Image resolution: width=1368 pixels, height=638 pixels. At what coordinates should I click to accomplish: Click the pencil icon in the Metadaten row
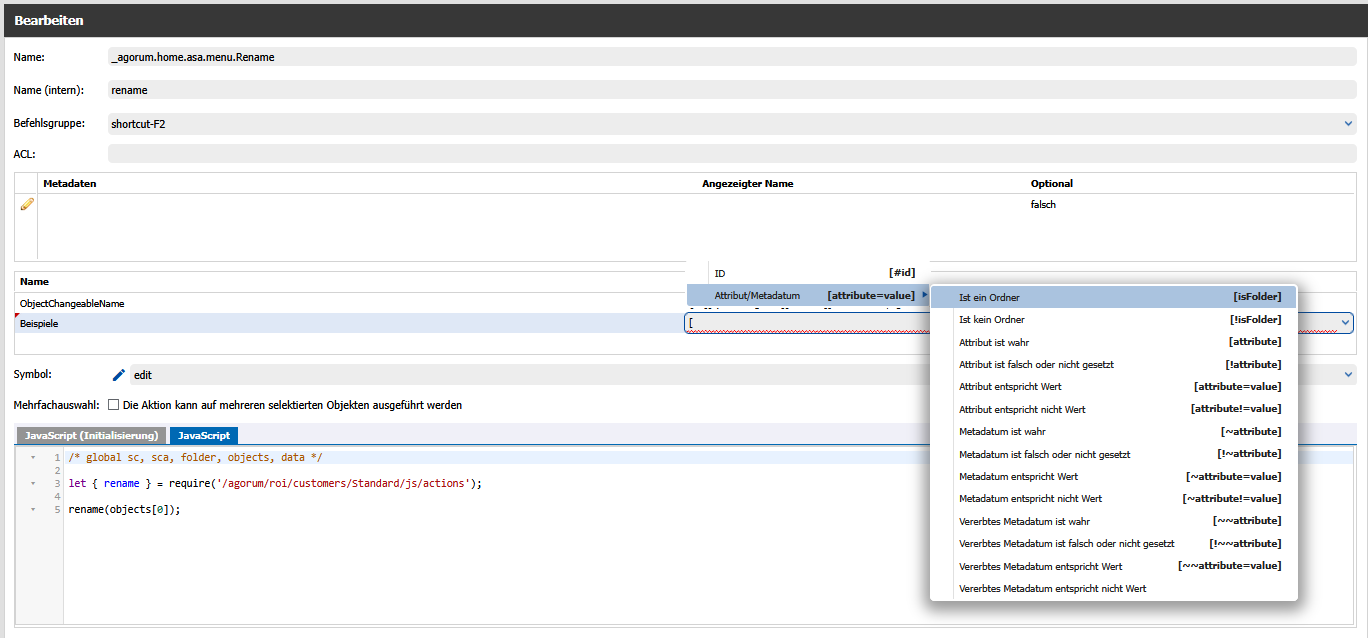(27, 204)
